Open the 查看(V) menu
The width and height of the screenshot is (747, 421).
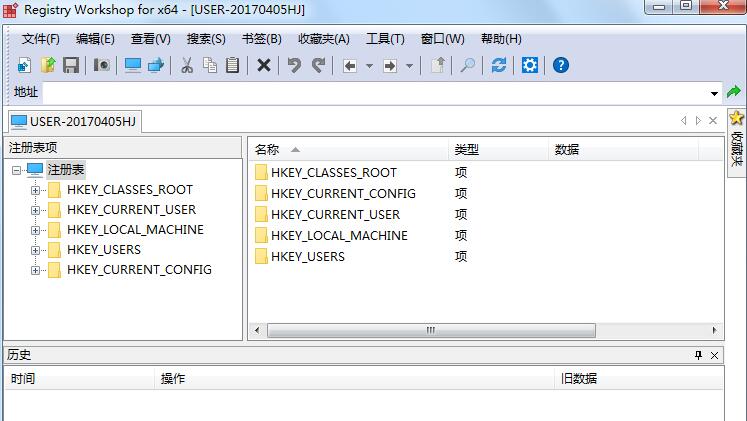pos(151,39)
